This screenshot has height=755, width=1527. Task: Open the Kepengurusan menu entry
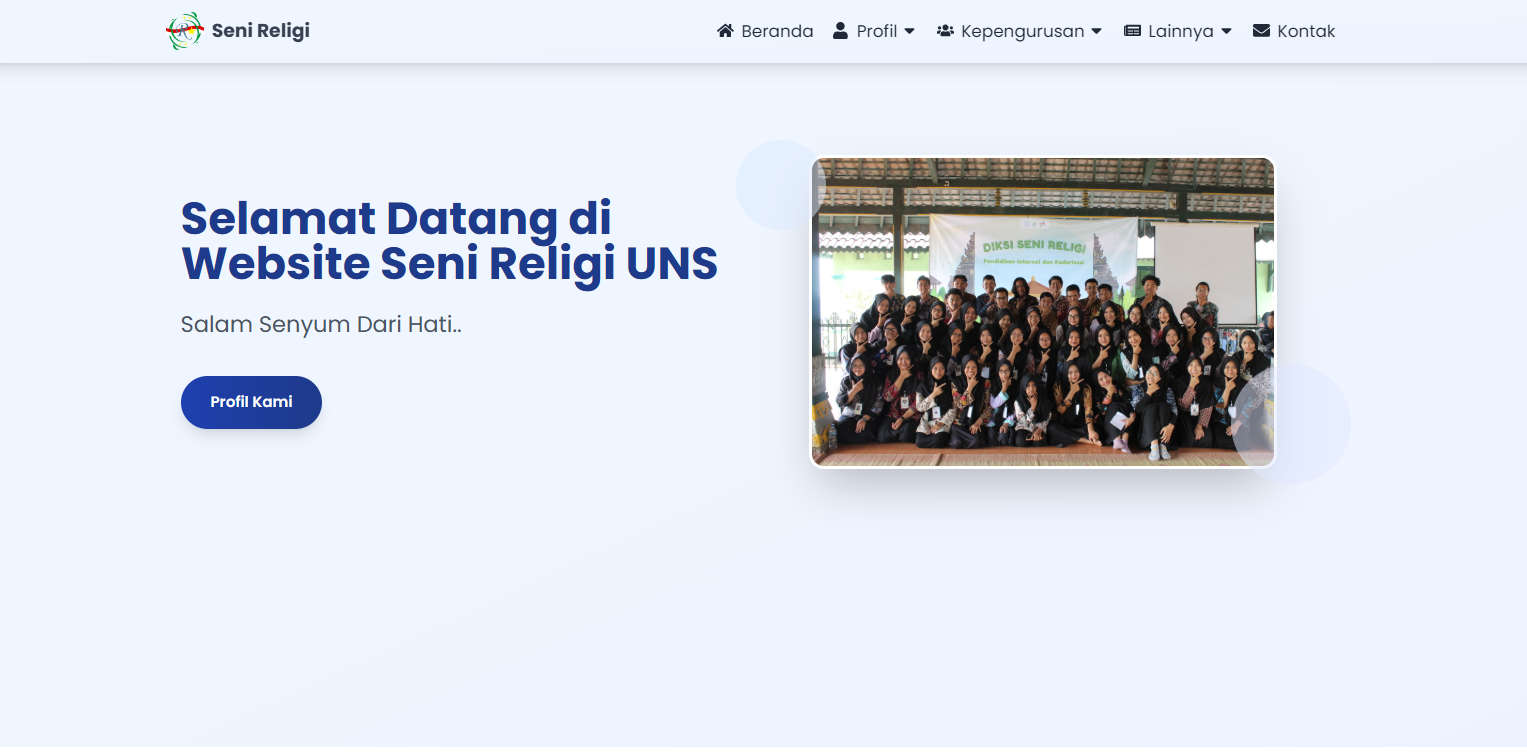1023,31
